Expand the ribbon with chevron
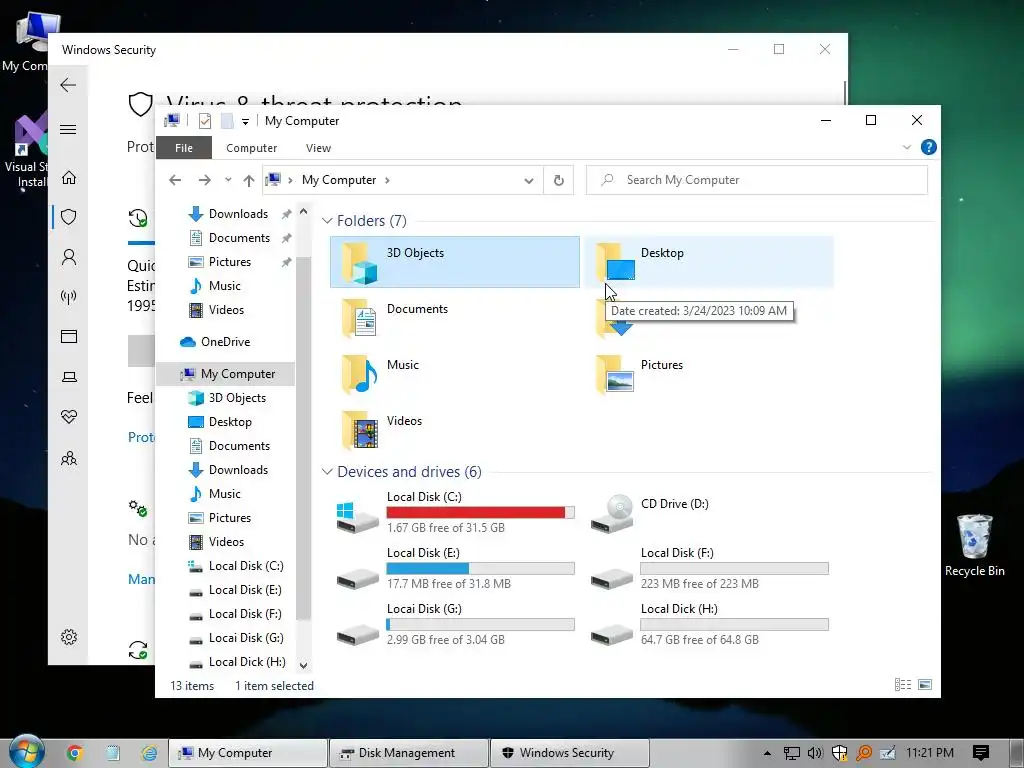 point(906,148)
